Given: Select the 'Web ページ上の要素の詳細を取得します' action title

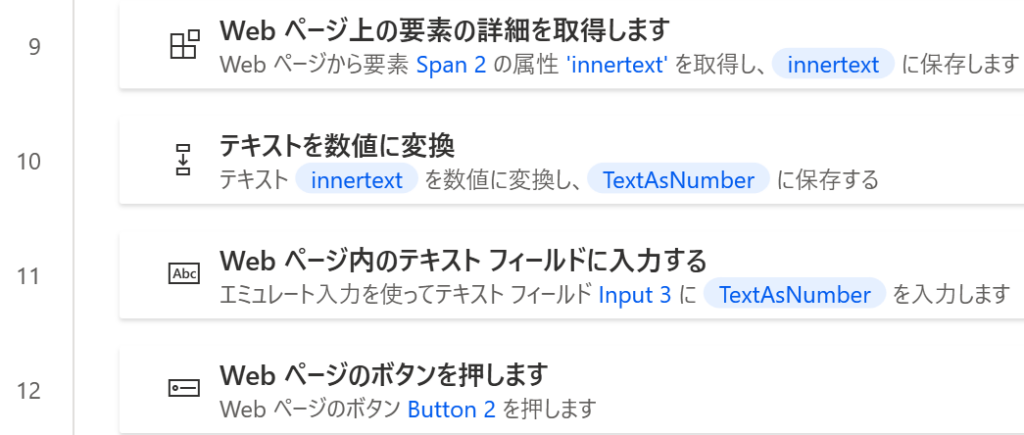Looking at the screenshot, I should [445, 30].
